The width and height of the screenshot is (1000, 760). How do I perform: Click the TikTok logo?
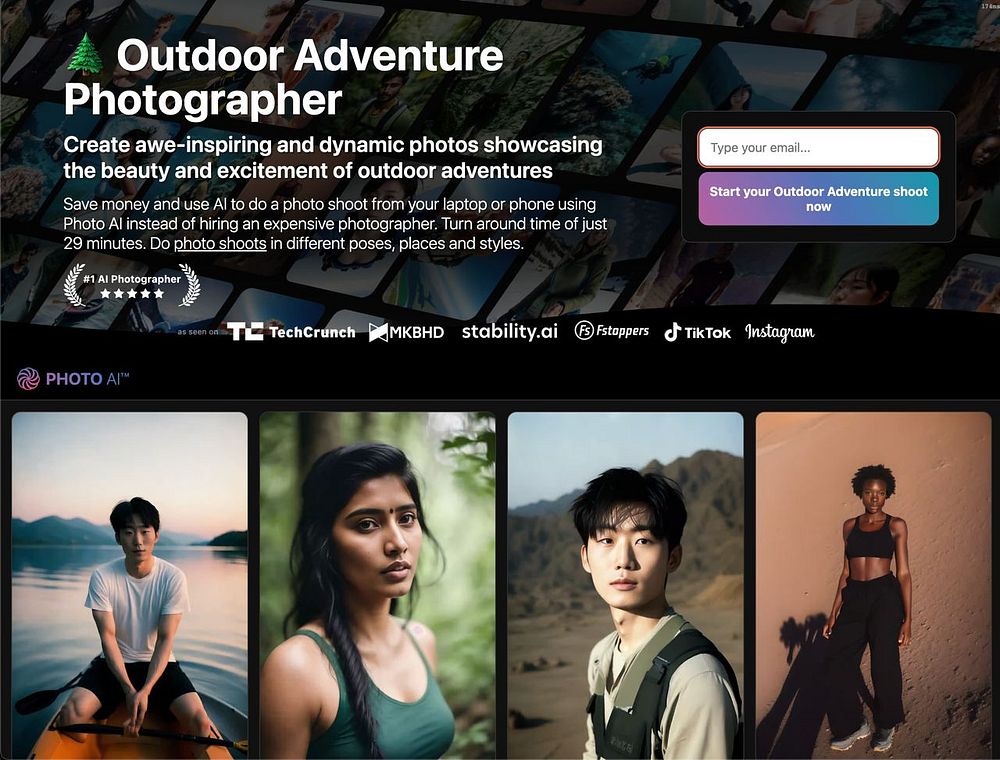698,332
